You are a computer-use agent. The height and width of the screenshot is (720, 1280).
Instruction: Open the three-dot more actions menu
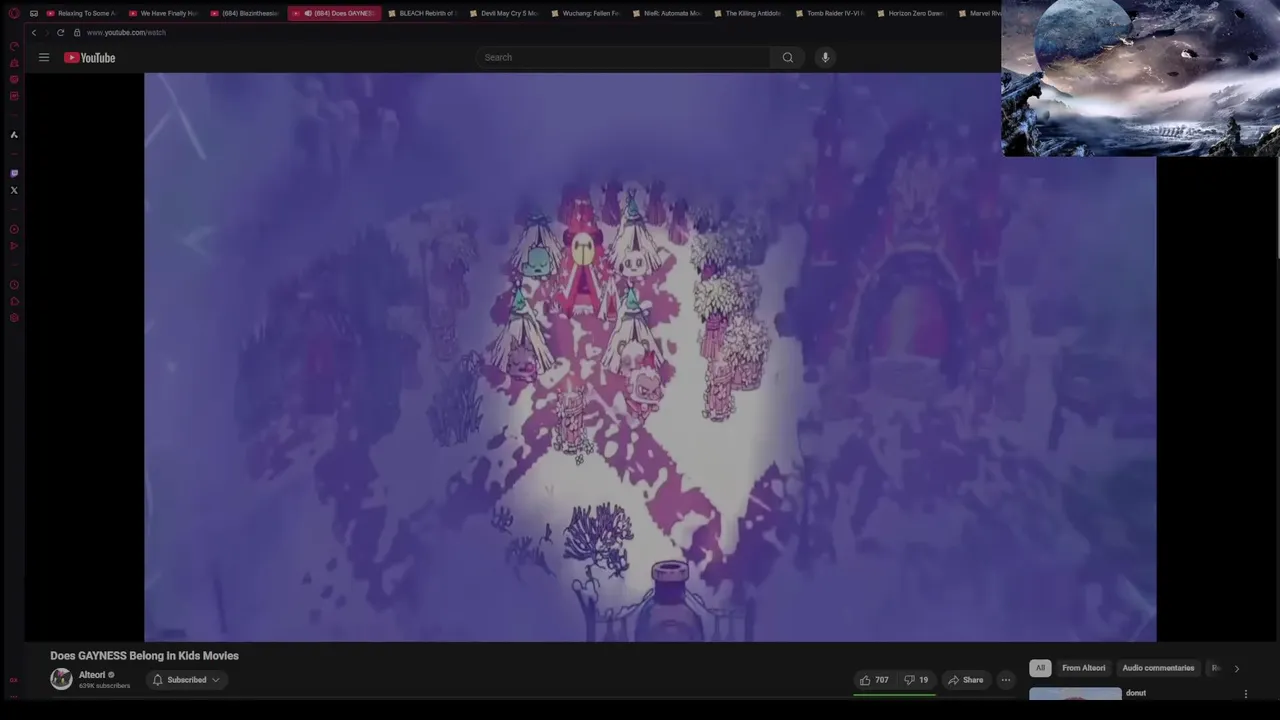1006,680
